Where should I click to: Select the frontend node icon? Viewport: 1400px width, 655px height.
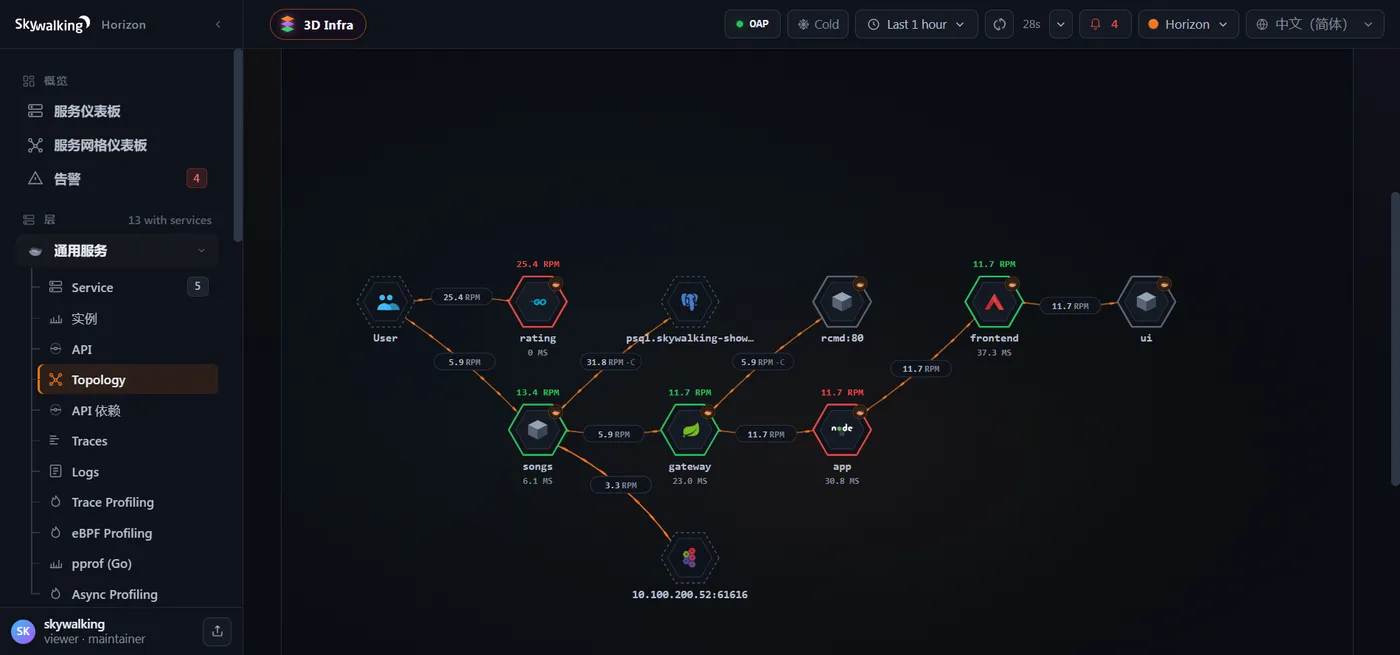pos(994,302)
